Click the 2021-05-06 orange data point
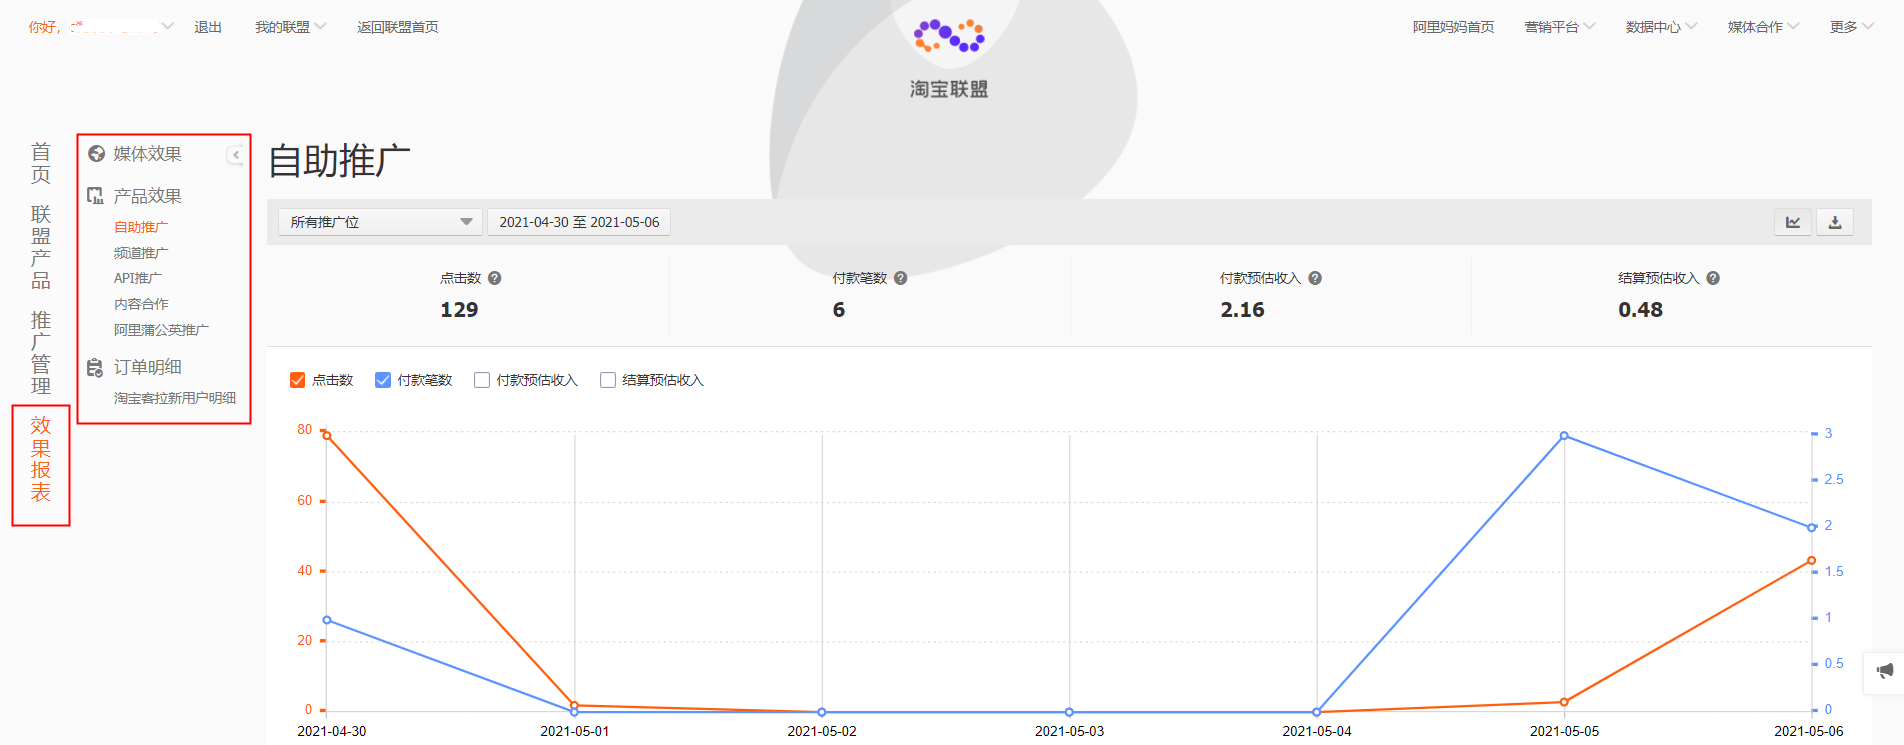This screenshot has width=1904, height=745. (1811, 561)
